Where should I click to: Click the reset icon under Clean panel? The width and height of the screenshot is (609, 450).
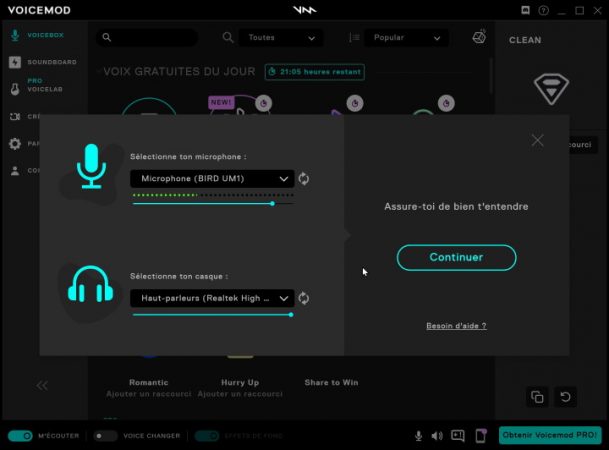tap(565, 397)
